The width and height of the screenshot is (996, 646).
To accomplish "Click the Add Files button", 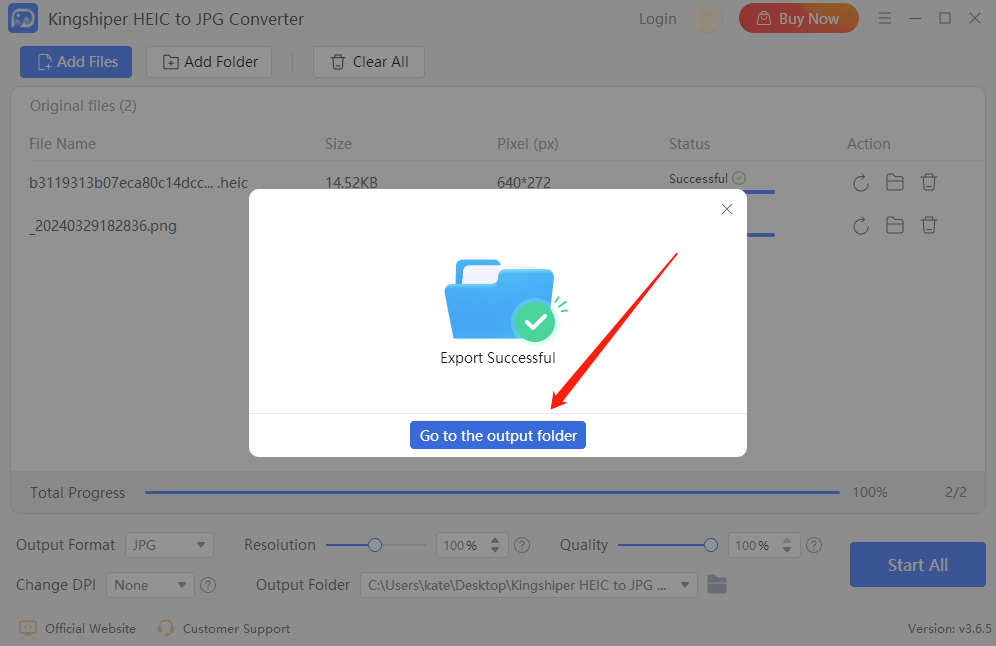I will pyautogui.click(x=76, y=62).
